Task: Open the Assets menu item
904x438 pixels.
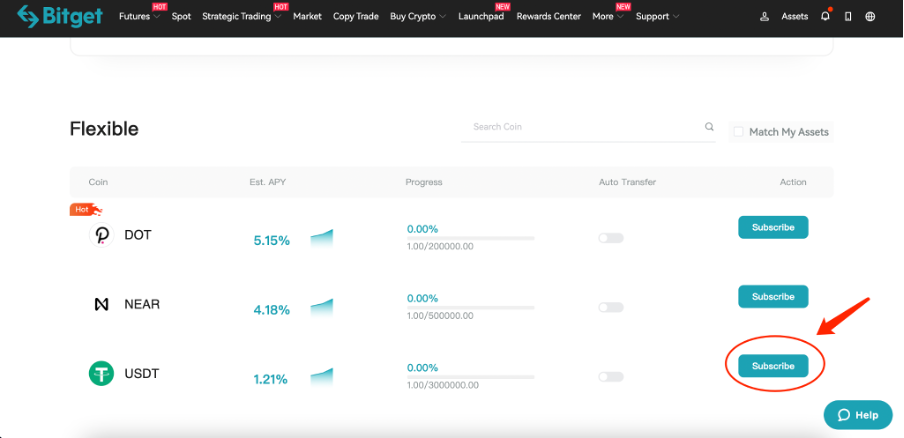Action: pos(794,17)
